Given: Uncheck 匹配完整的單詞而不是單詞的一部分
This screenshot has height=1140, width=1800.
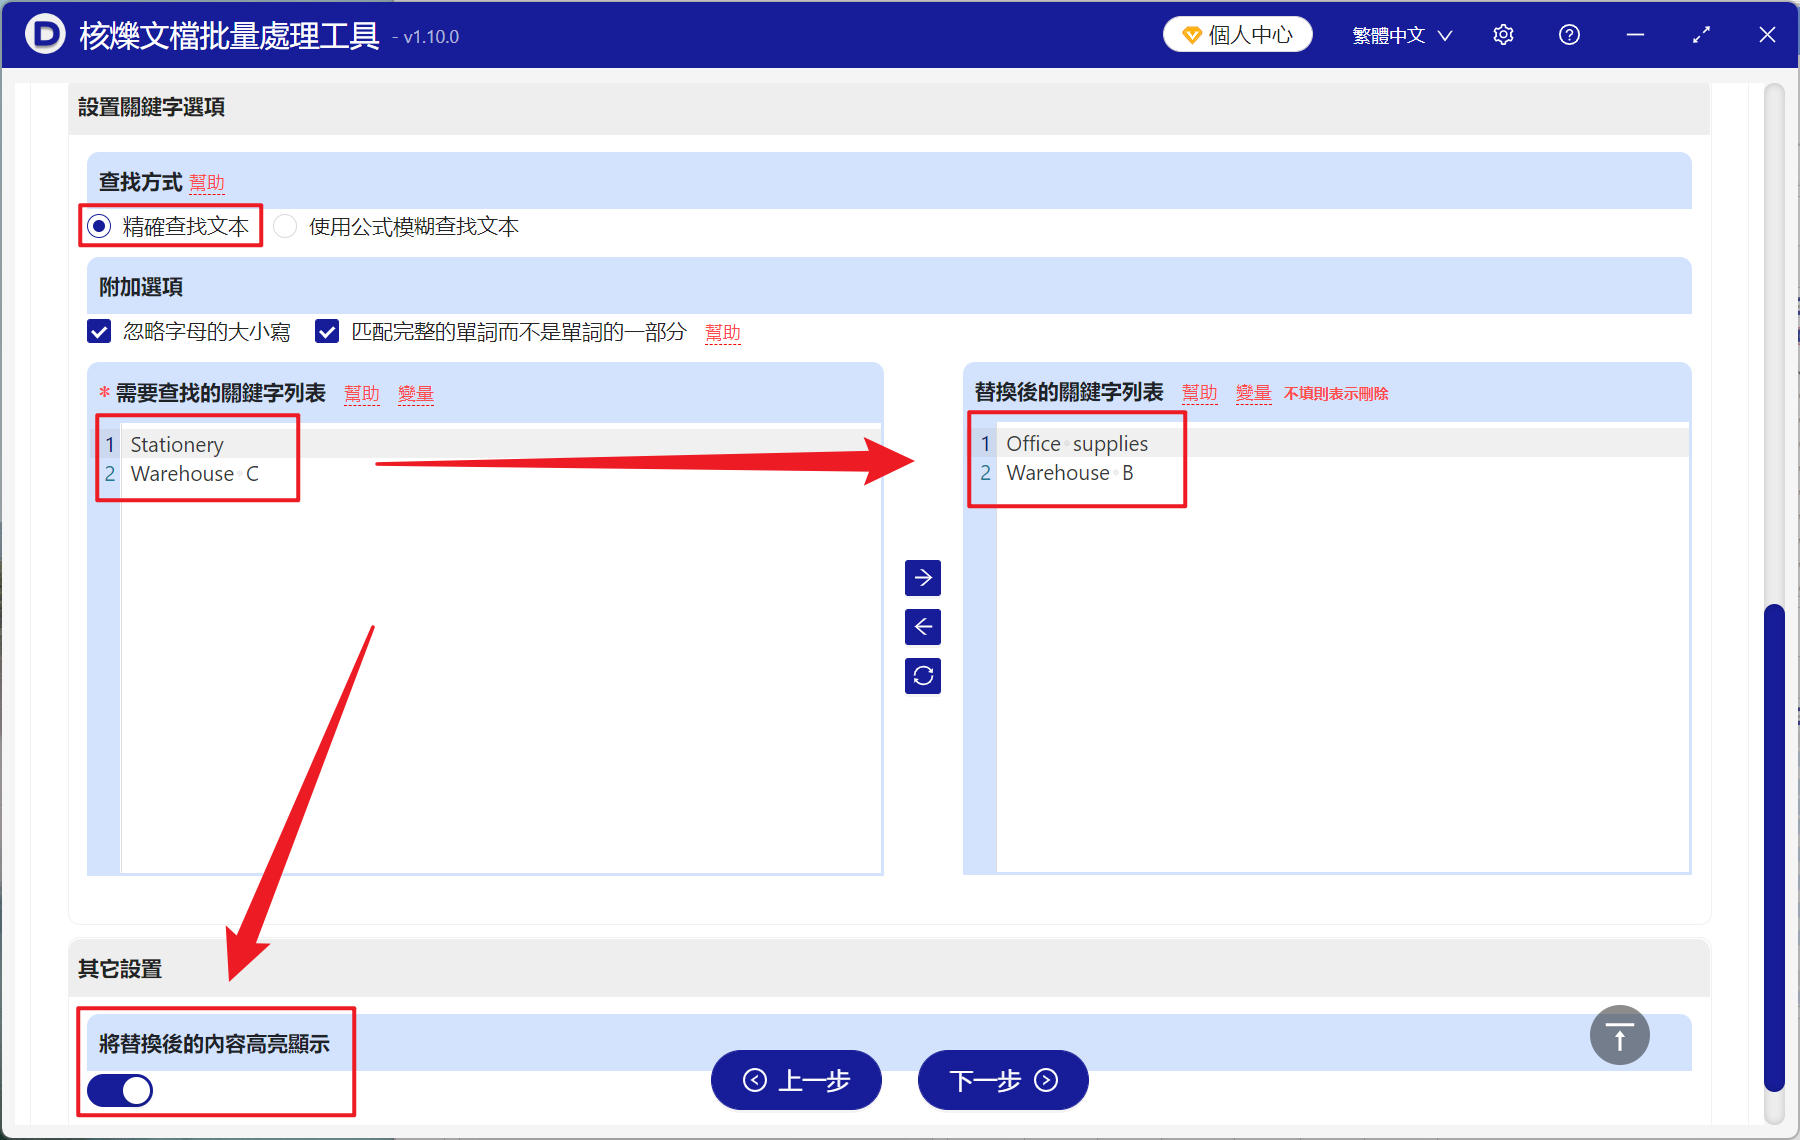Looking at the screenshot, I should point(327,331).
